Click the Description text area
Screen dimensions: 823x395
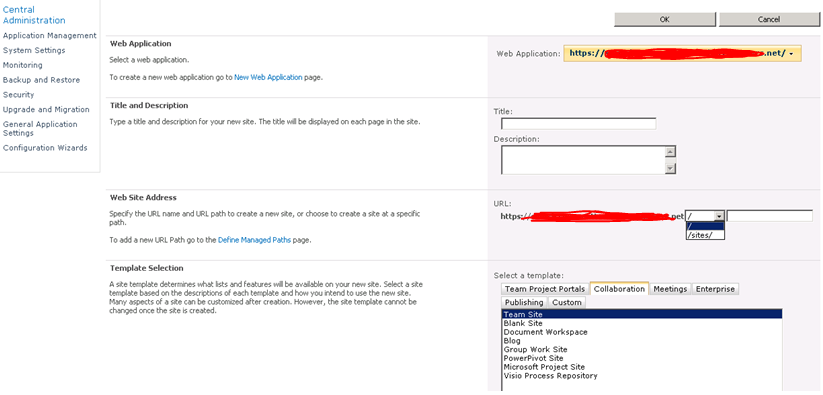[x=583, y=160]
